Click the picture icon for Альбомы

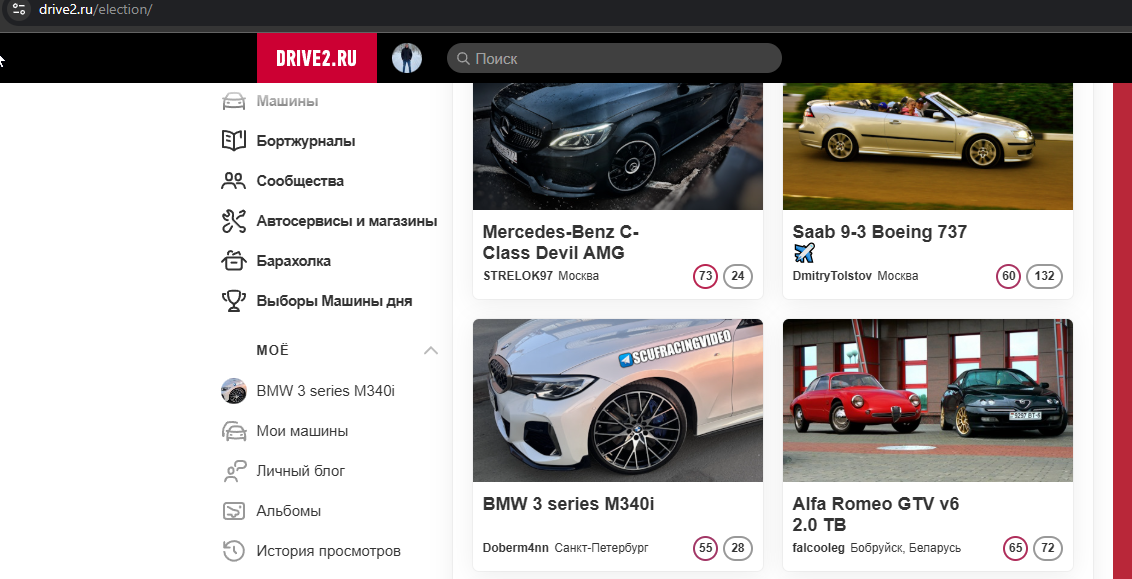tap(233, 511)
